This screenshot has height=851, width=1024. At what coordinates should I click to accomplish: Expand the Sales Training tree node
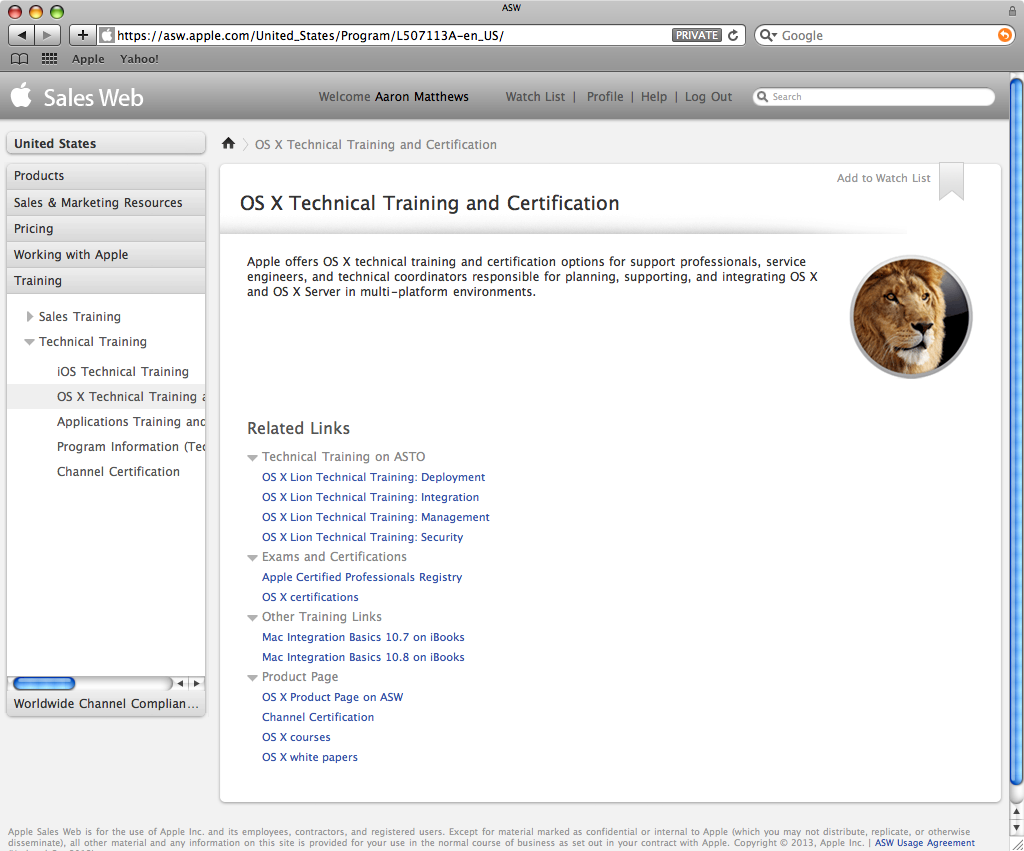click(29, 317)
